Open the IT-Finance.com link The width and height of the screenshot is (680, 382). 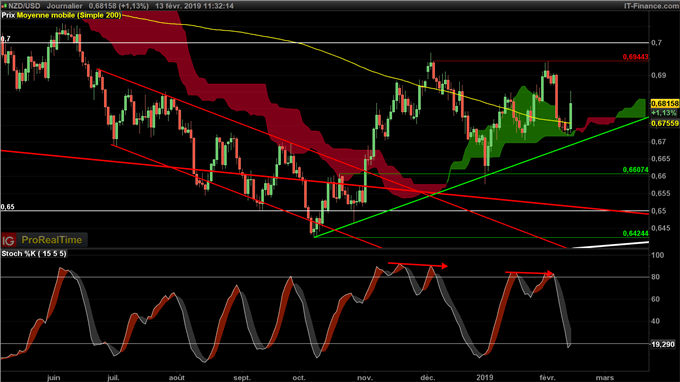[x=651, y=6]
